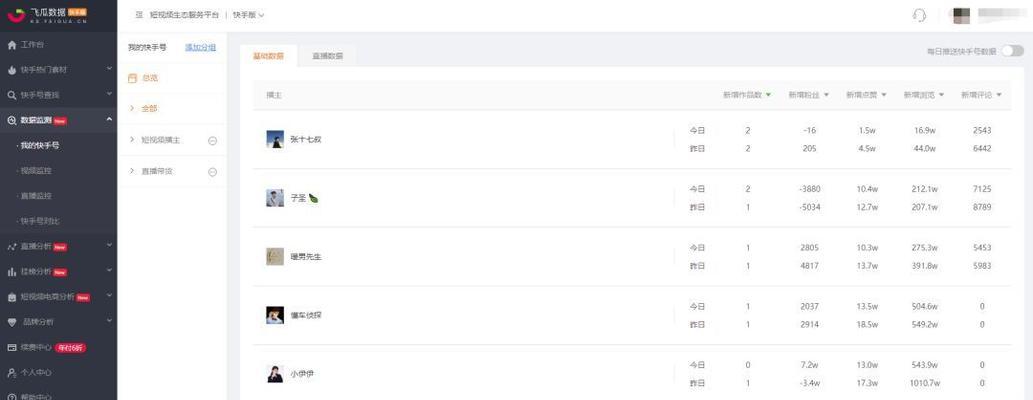1033x400 pixels.
Task: Click the 添加分组 link
Action: [x=200, y=47]
